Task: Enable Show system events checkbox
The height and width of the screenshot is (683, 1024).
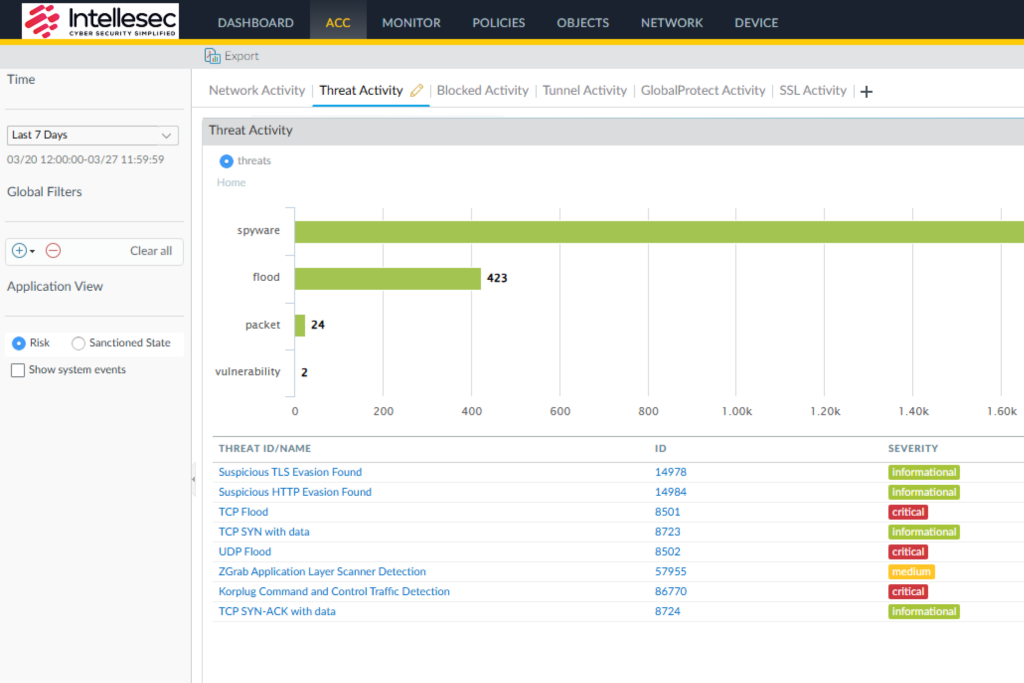Action: point(18,370)
